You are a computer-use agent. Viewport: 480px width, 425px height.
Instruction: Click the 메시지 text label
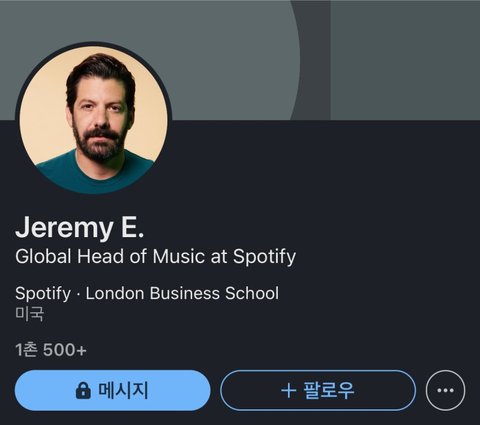point(123,391)
